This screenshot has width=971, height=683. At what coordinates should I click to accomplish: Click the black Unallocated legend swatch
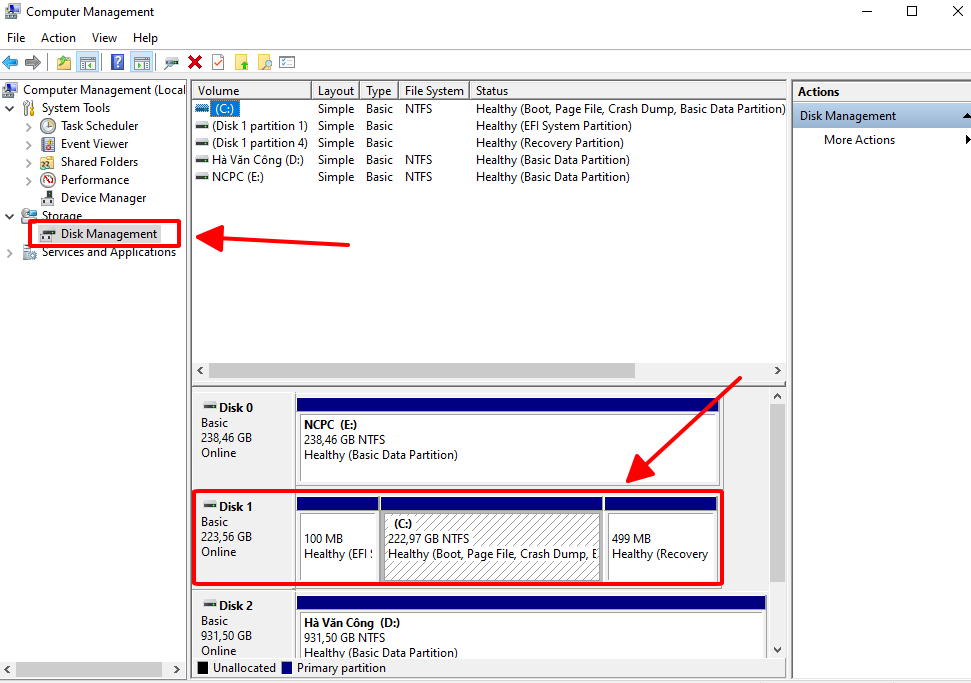[x=202, y=668]
